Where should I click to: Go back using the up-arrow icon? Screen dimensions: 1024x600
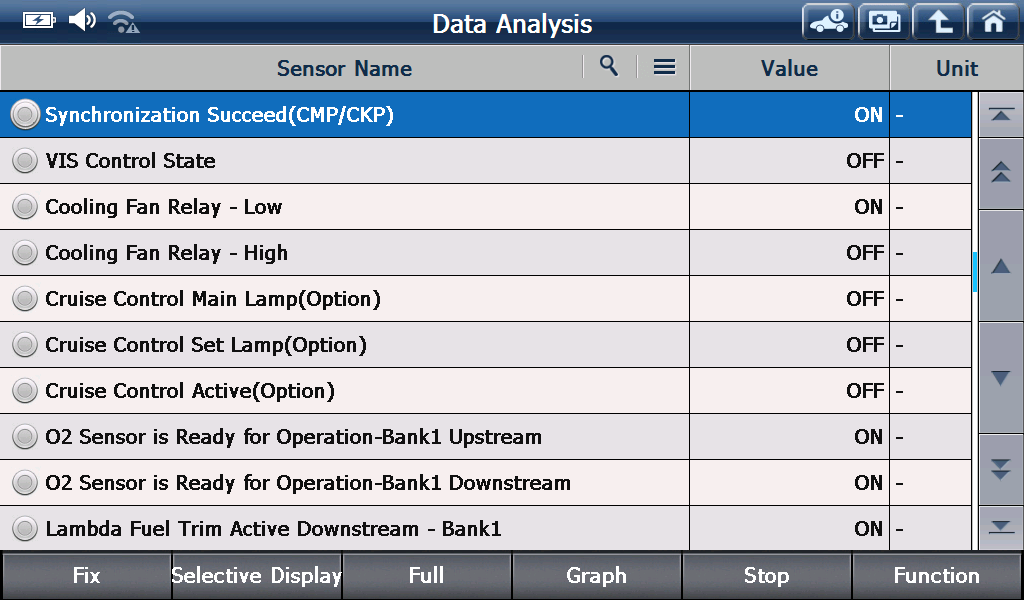click(x=938, y=22)
